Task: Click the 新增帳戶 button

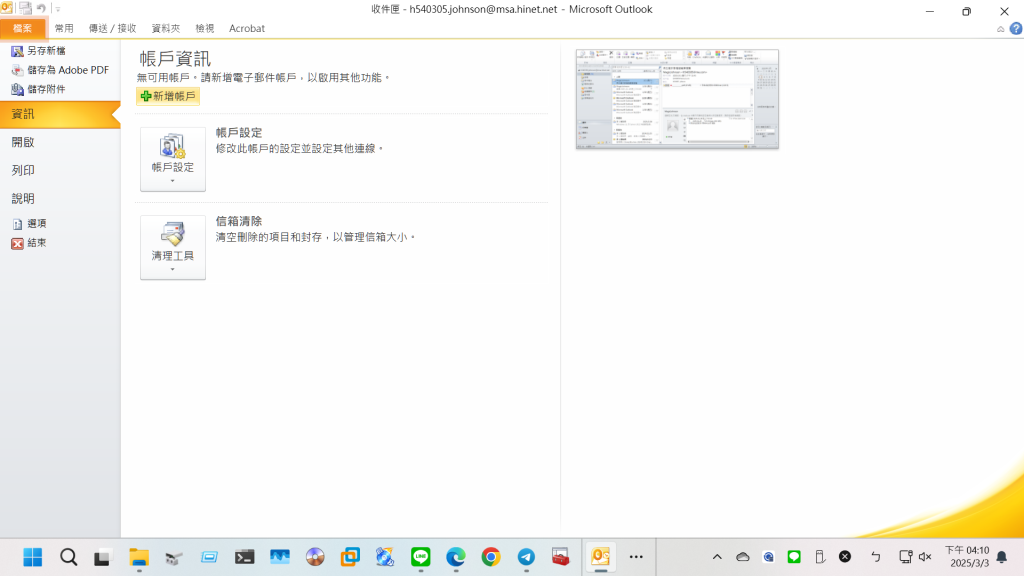Action: [x=168, y=96]
